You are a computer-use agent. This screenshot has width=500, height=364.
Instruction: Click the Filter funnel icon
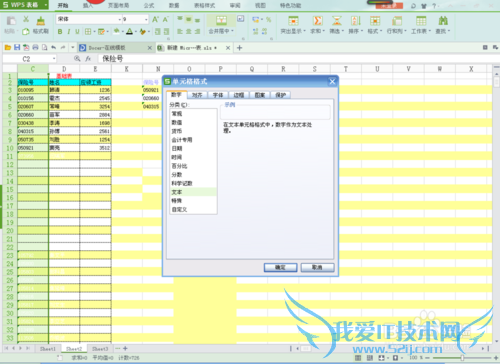pos(337,21)
